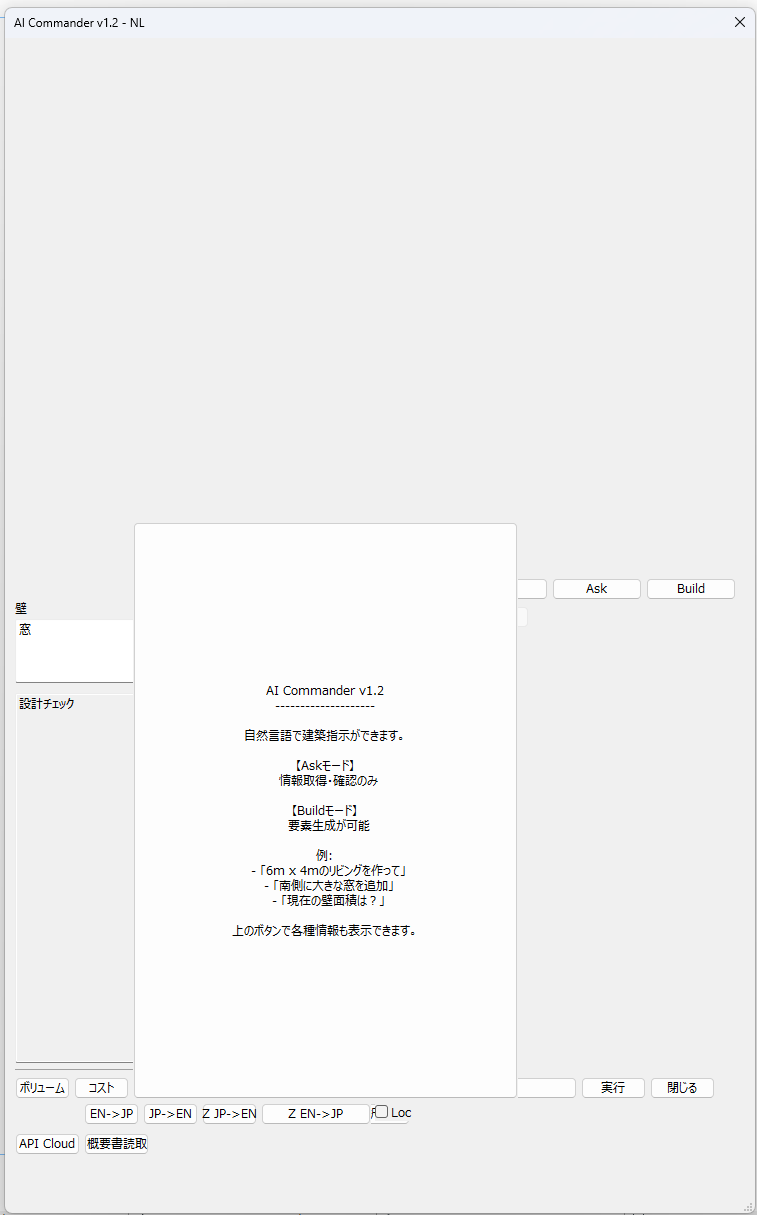Click the EN->JP translate button

[111, 1114]
